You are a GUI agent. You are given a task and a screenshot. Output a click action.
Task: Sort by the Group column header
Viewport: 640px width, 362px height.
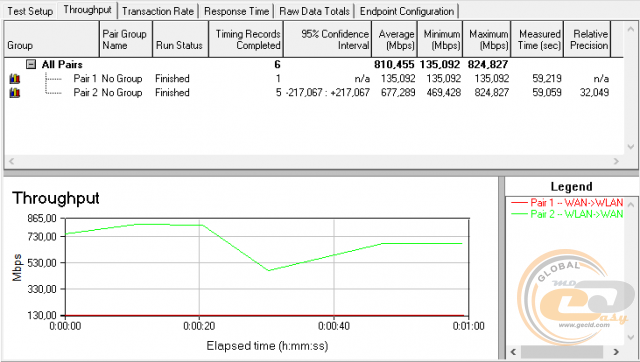tap(51, 39)
